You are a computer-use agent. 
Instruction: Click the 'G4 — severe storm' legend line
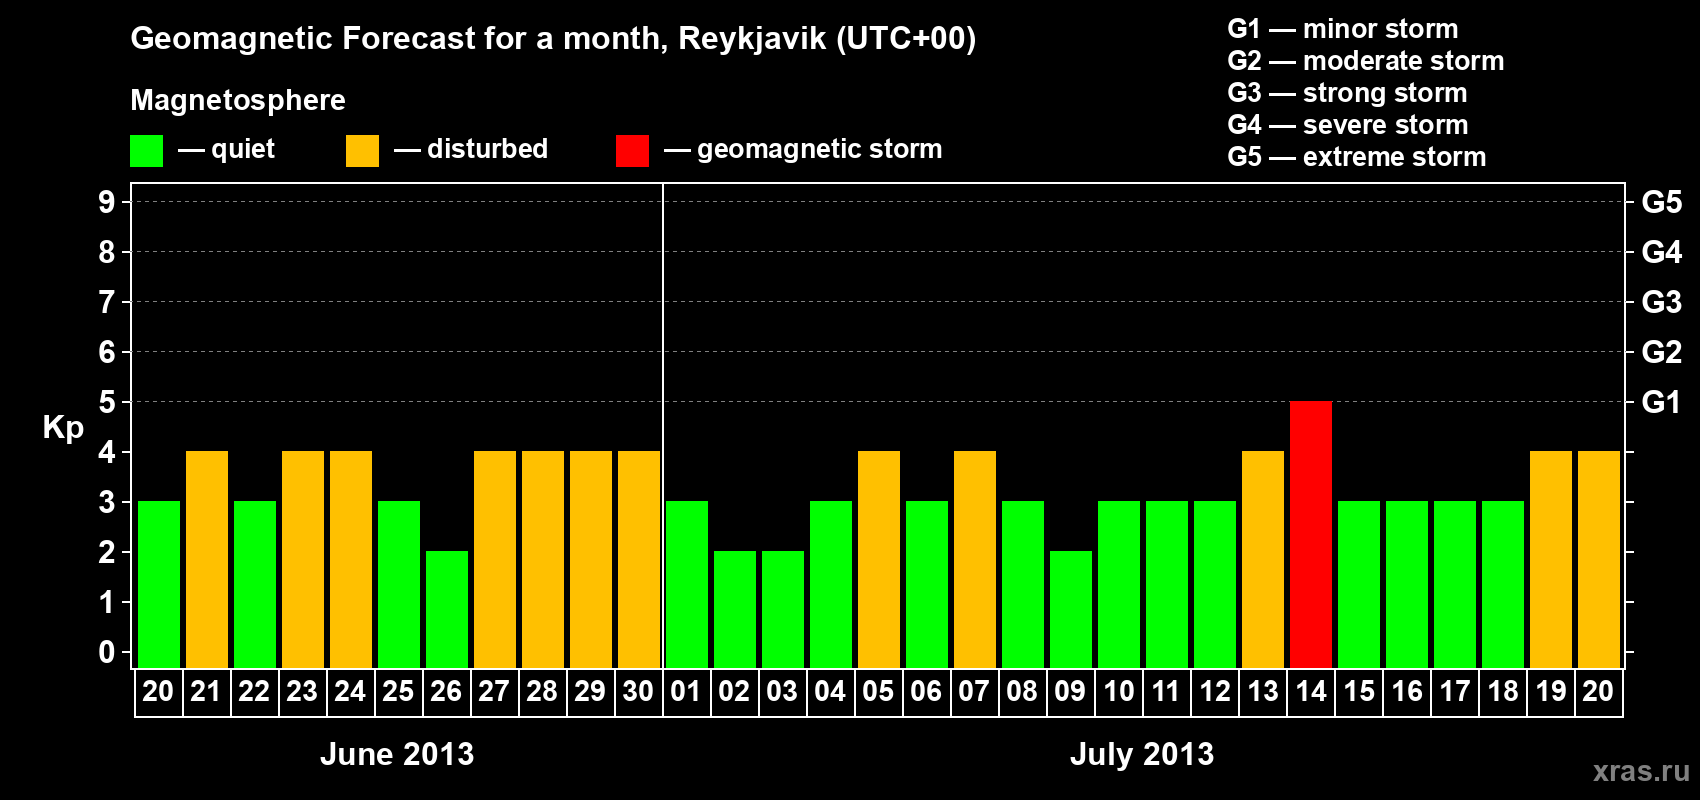click(1348, 125)
